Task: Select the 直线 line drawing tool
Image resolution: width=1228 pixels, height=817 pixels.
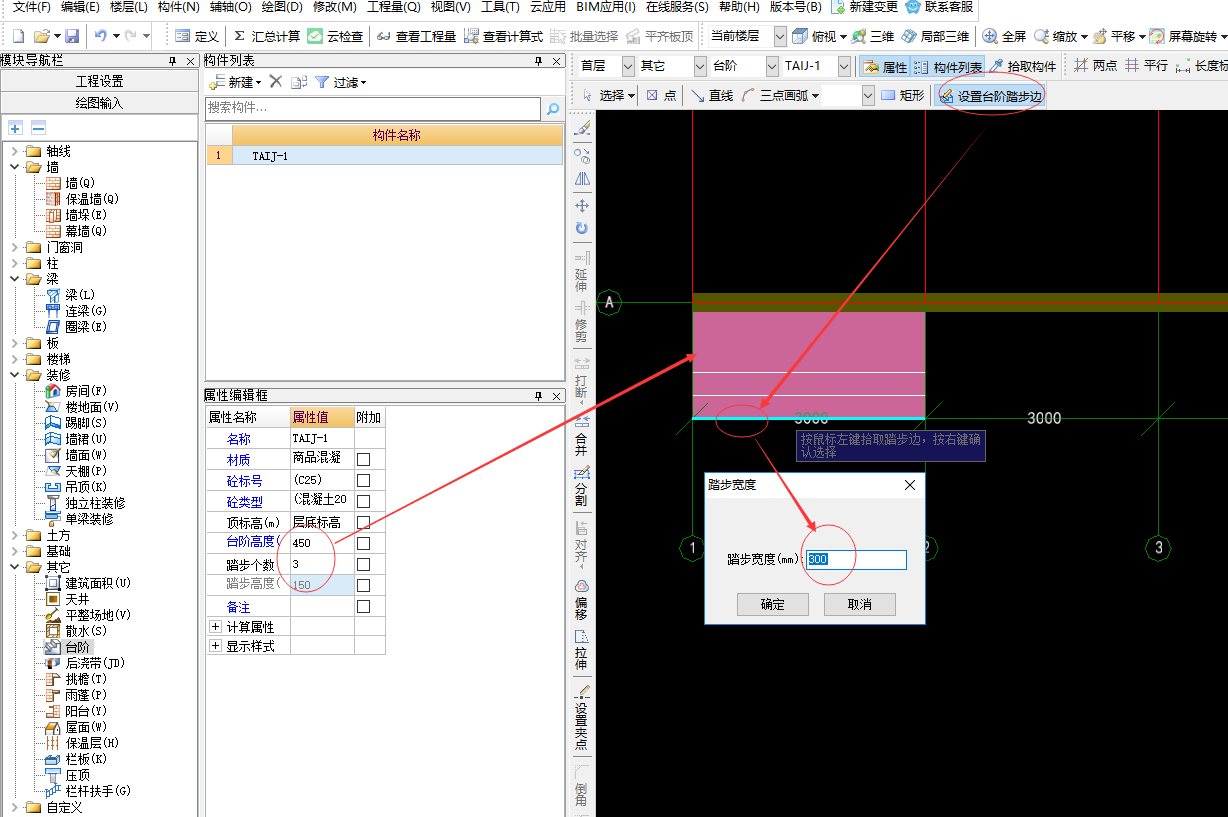Action: (712, 96)
